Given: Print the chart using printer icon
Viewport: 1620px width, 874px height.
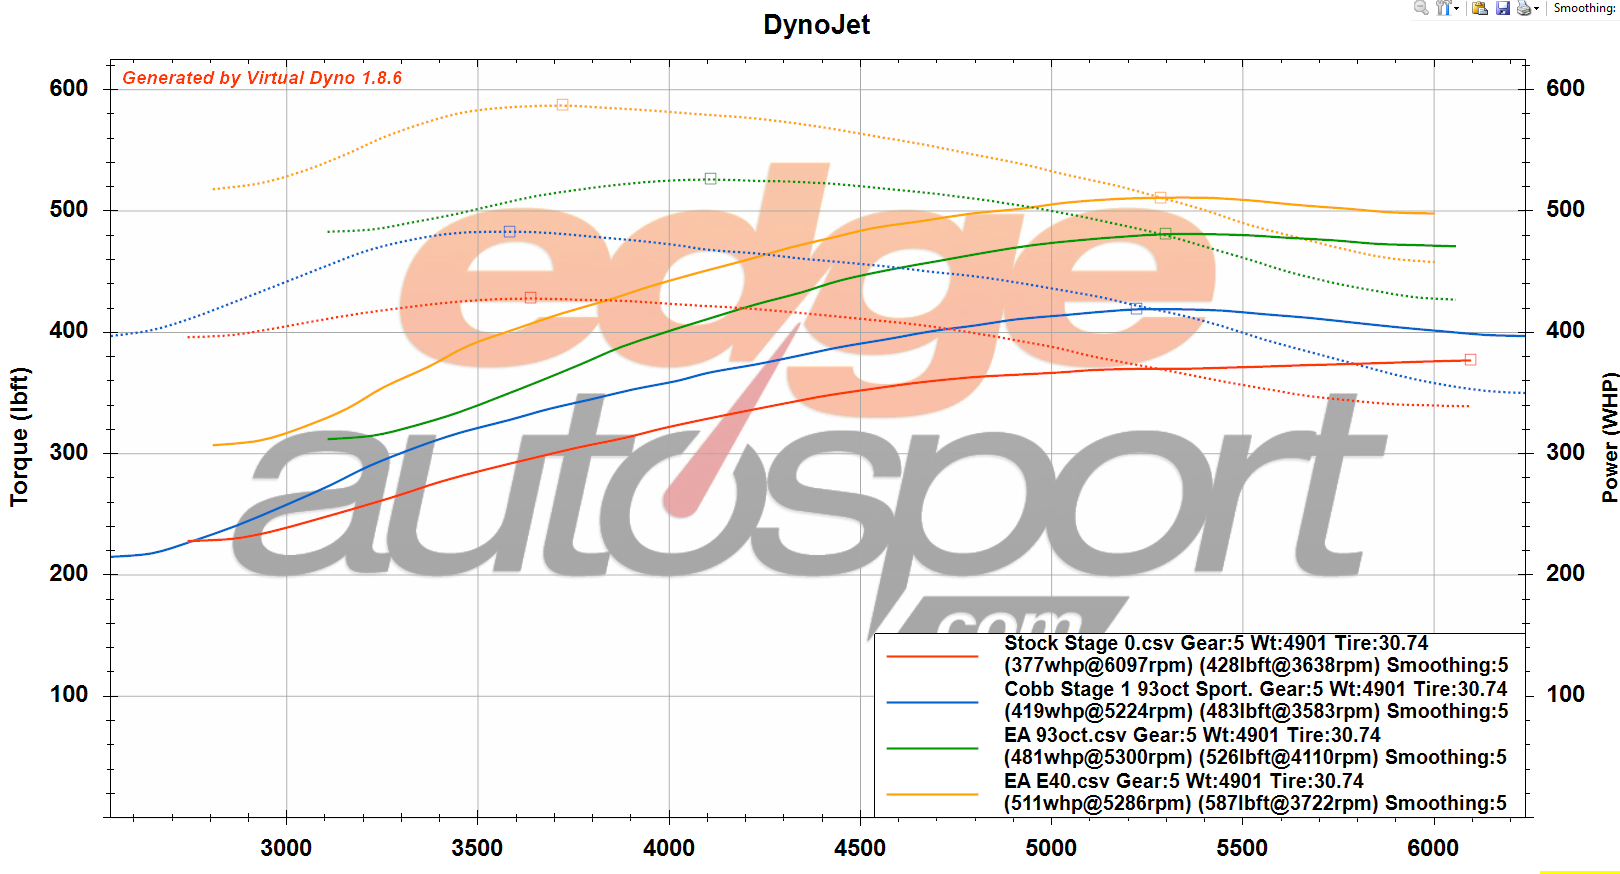Looking at the screenshot, I should pos(1523,8).
